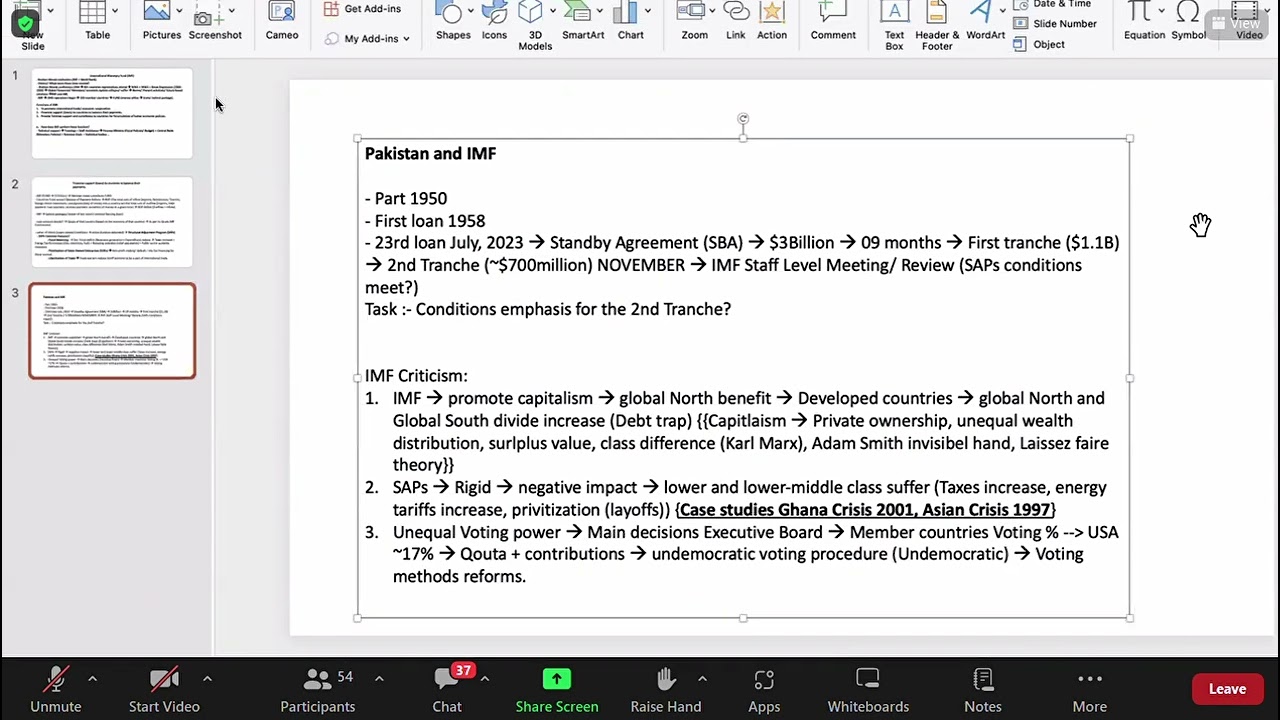Insert a Text Box
Image resolution: width=1280 pixels, height=720 pixels.
click(x=894, y=25)
